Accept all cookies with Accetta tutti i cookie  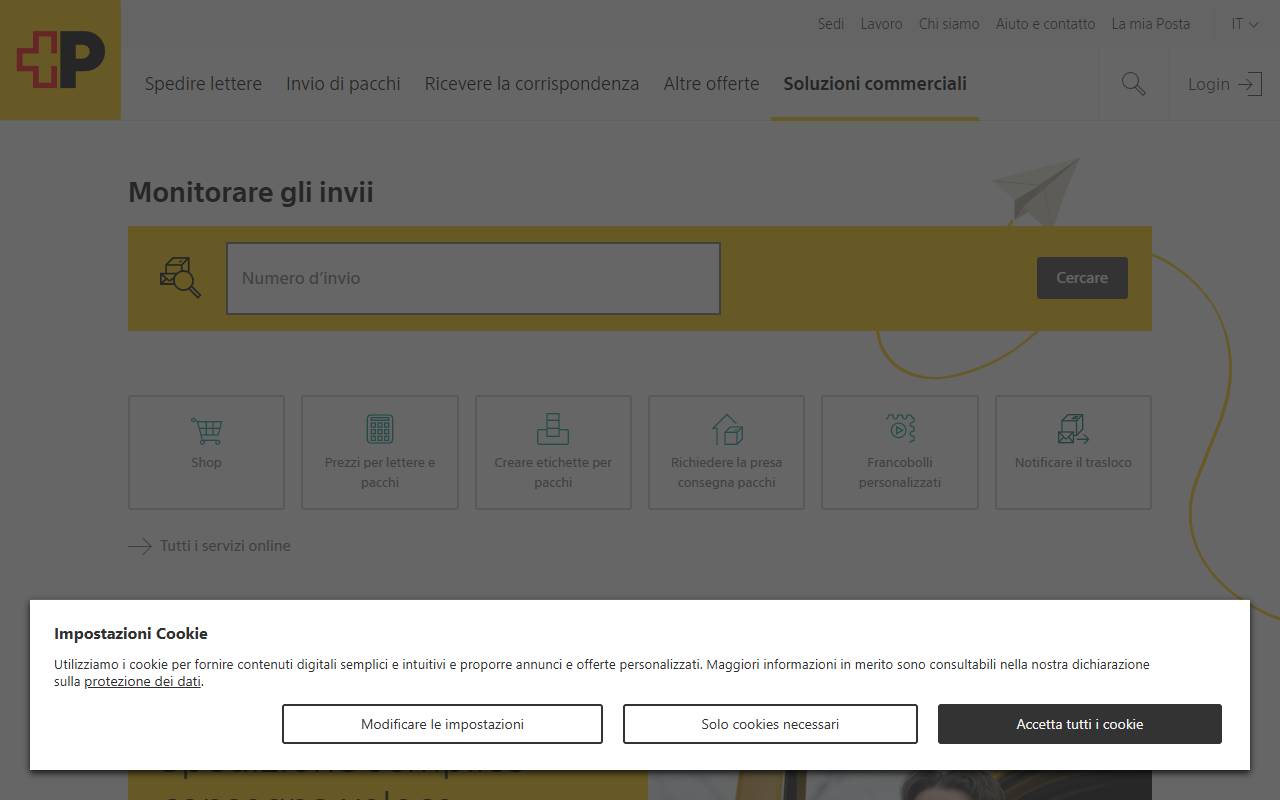(1080, 724)
